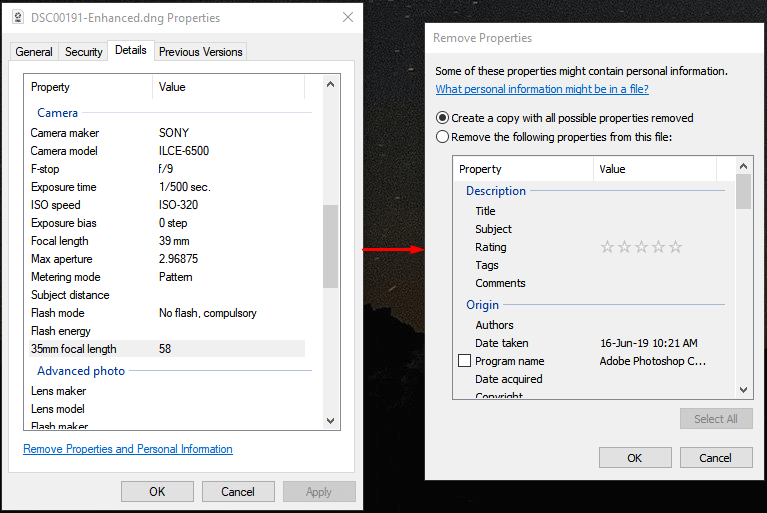
Task: Select the Authors property row
Action: tap(594, 325)
